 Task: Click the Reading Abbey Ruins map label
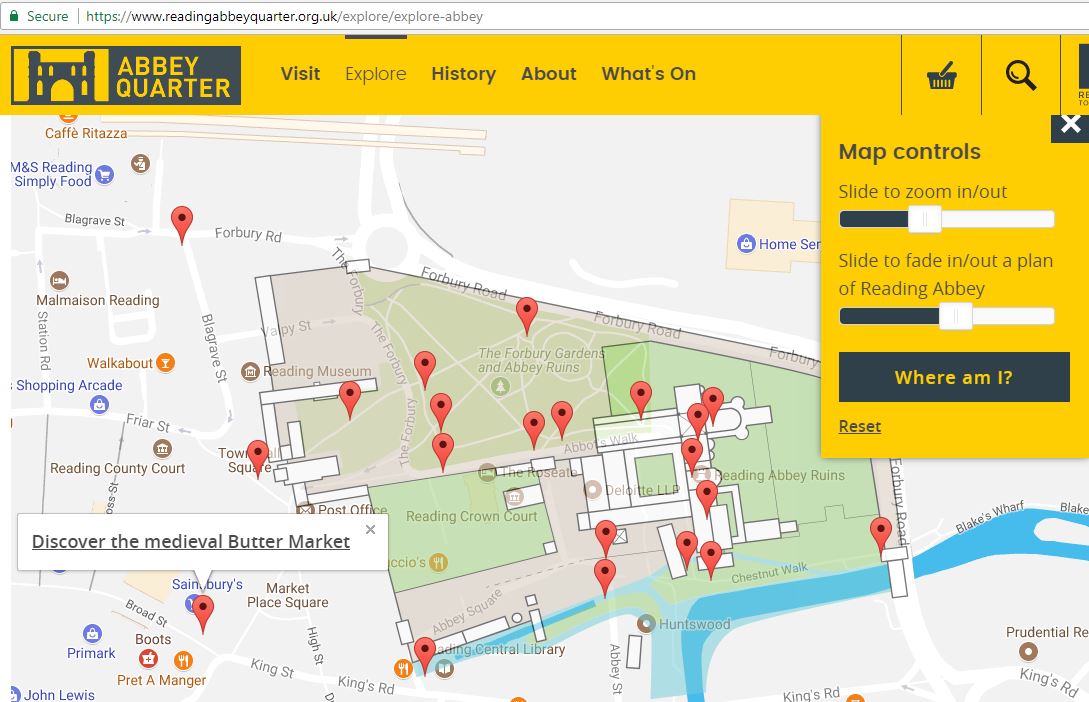click(x=780, y=476)
